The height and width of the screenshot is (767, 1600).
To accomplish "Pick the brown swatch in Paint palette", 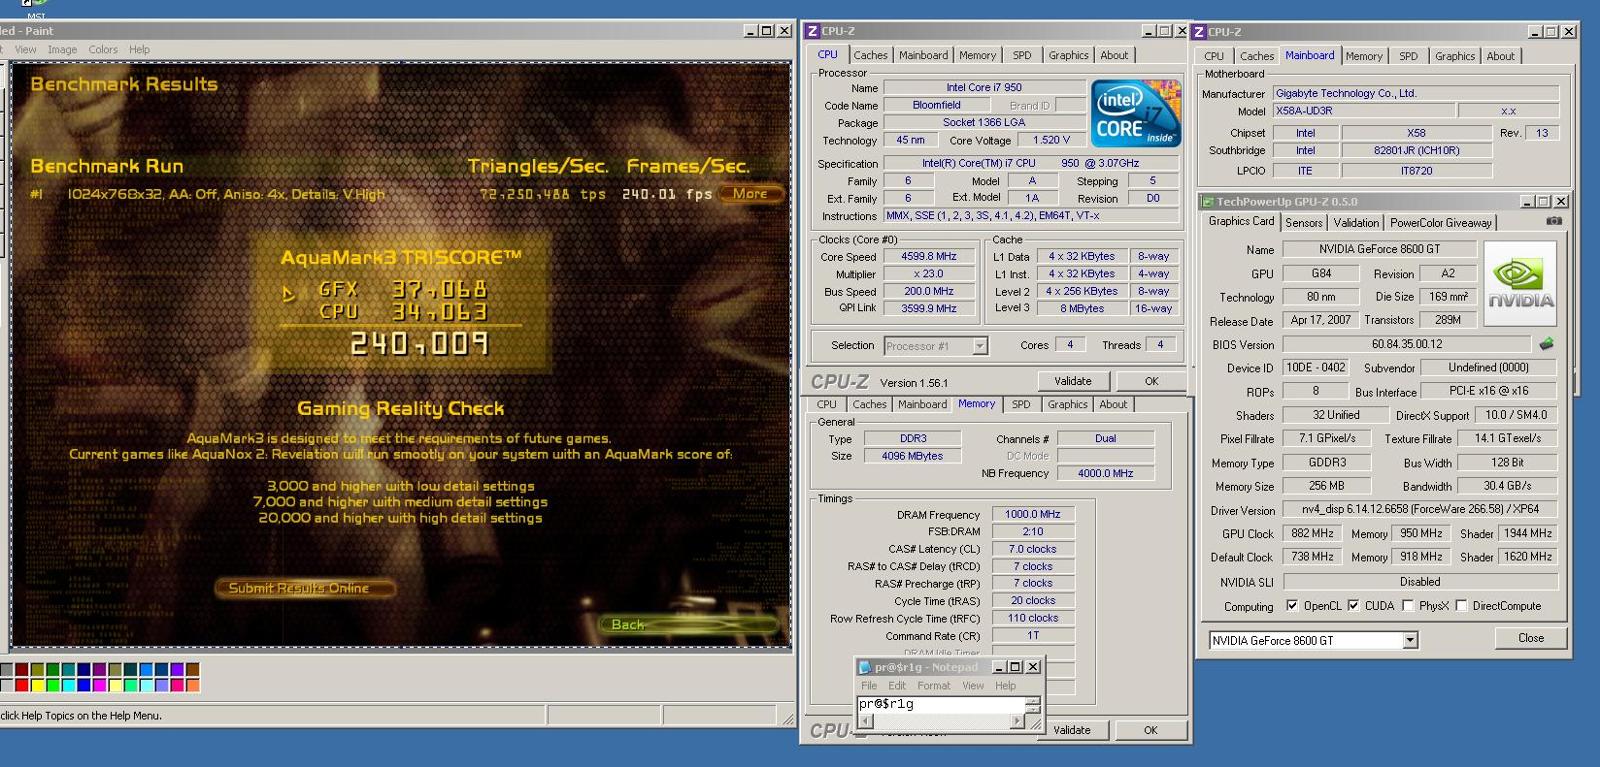I will point(193,669).
